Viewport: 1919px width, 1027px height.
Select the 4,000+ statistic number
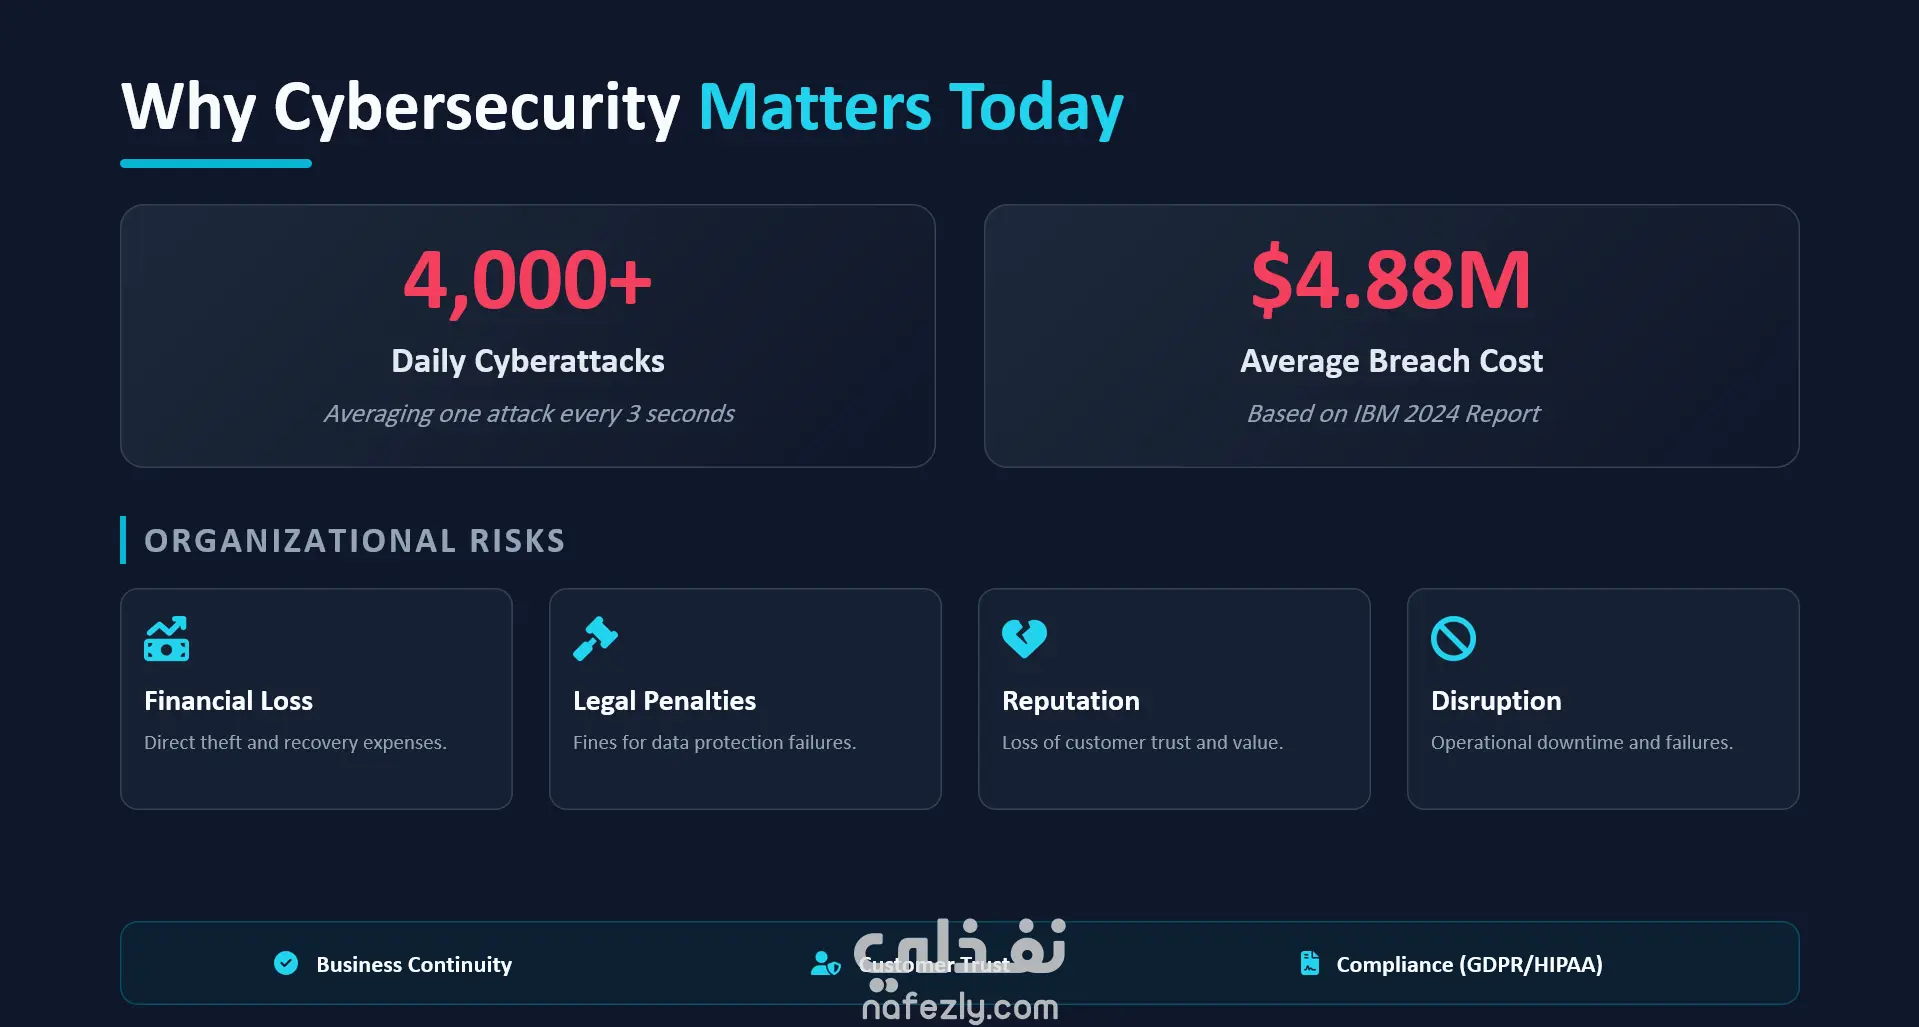(x=527, y=280)
